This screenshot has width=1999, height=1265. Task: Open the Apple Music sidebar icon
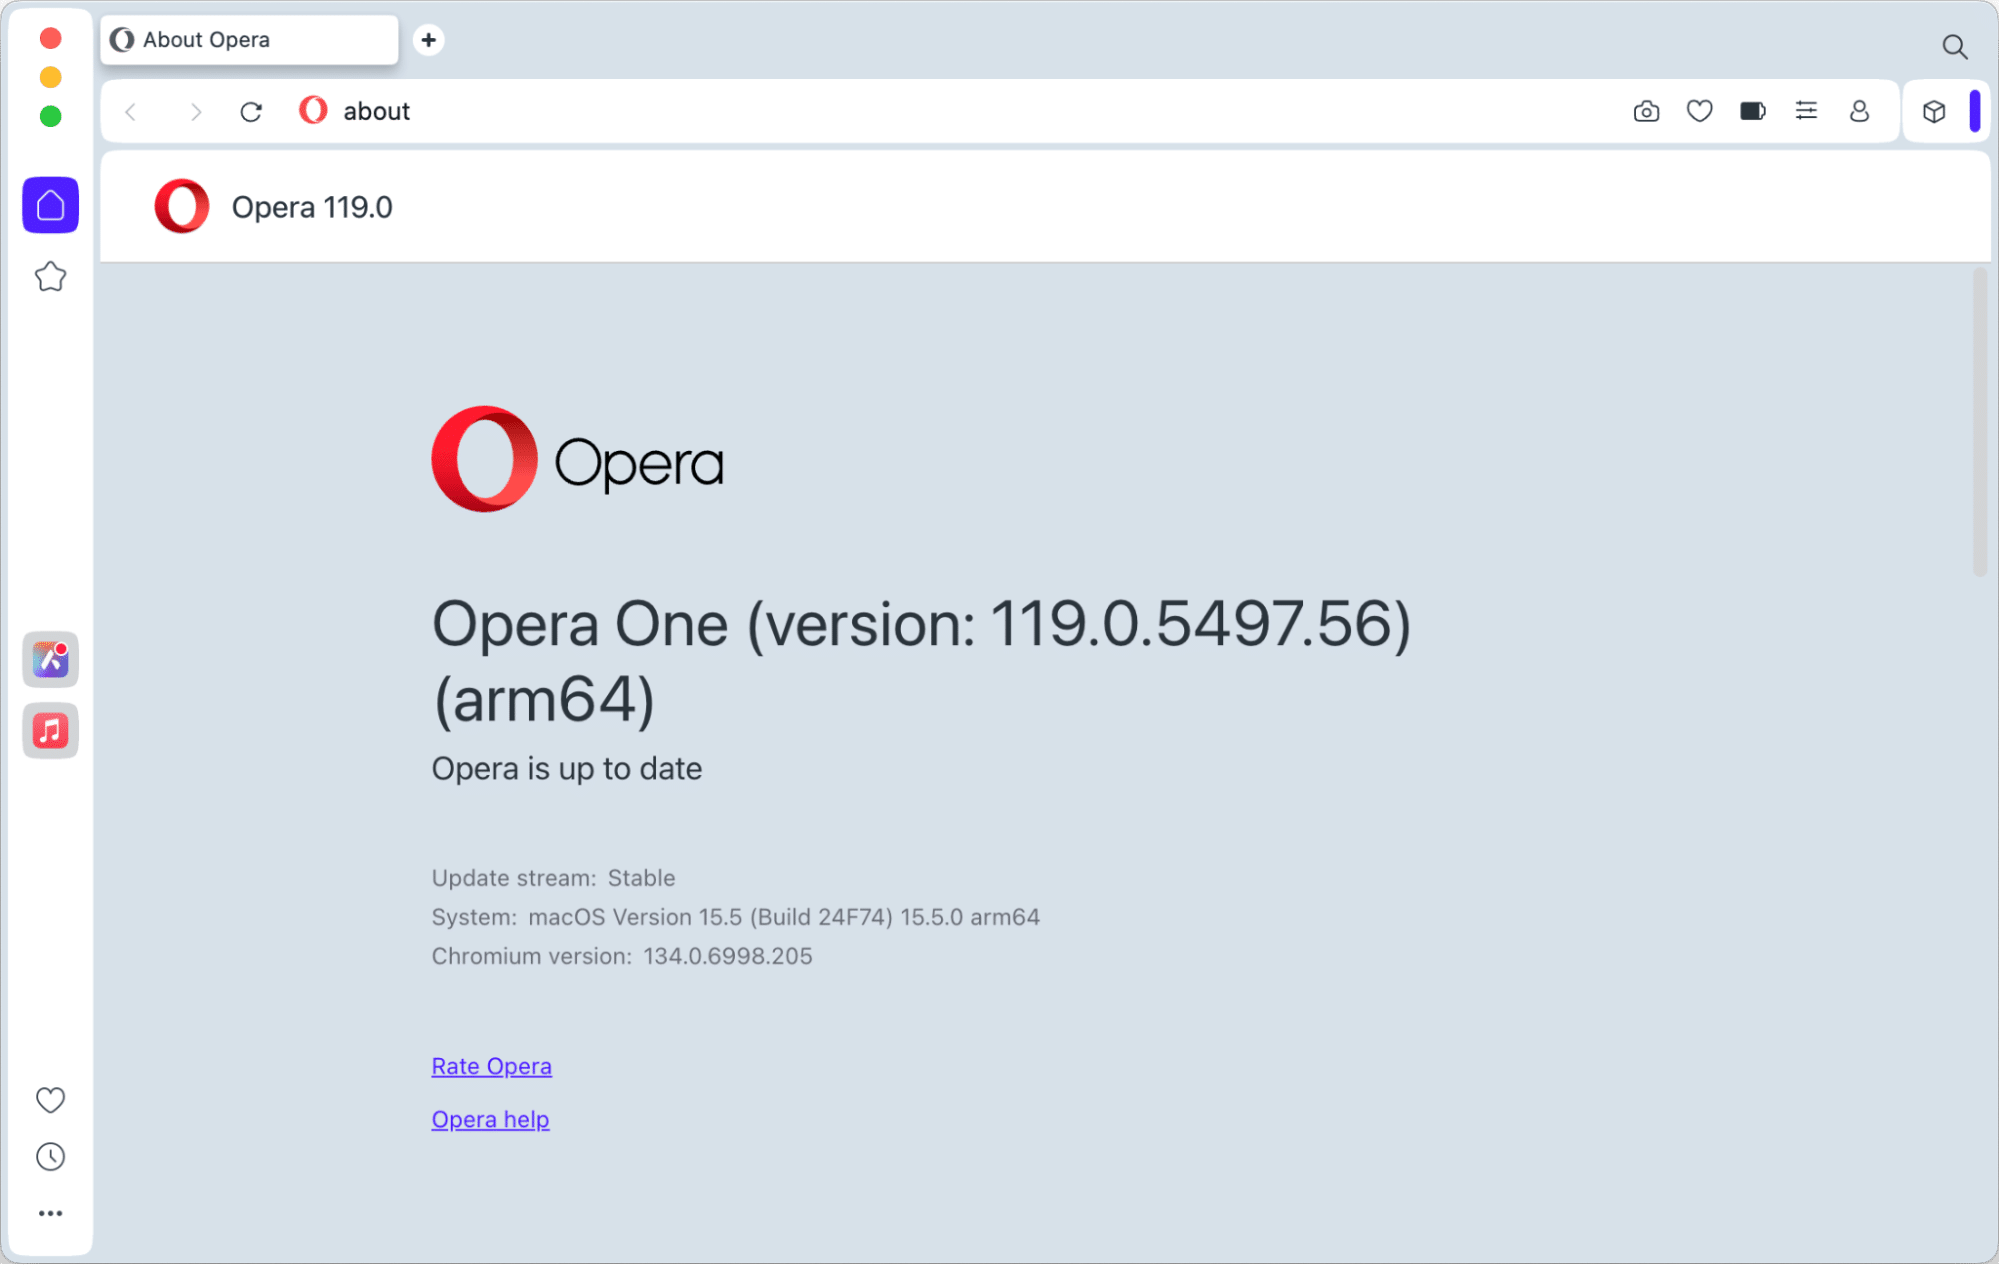pyautogui.click(x=50, y=730)
